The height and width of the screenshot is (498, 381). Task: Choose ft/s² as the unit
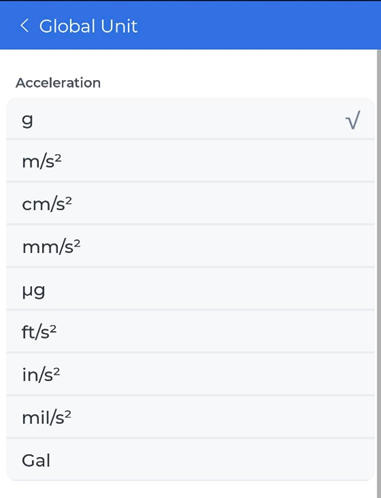[190, 332]
